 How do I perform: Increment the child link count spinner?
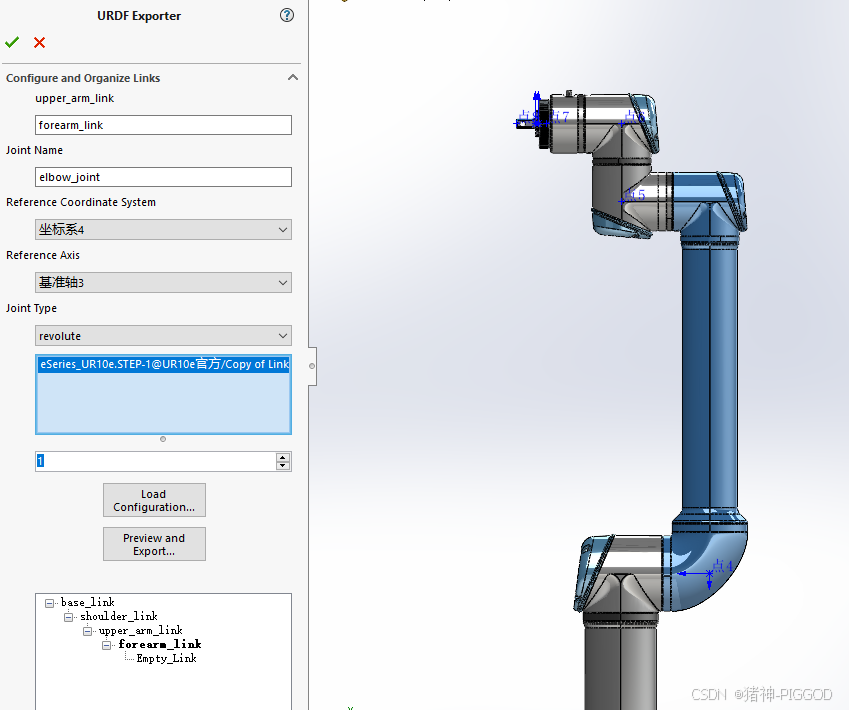[x=283, y=456]
